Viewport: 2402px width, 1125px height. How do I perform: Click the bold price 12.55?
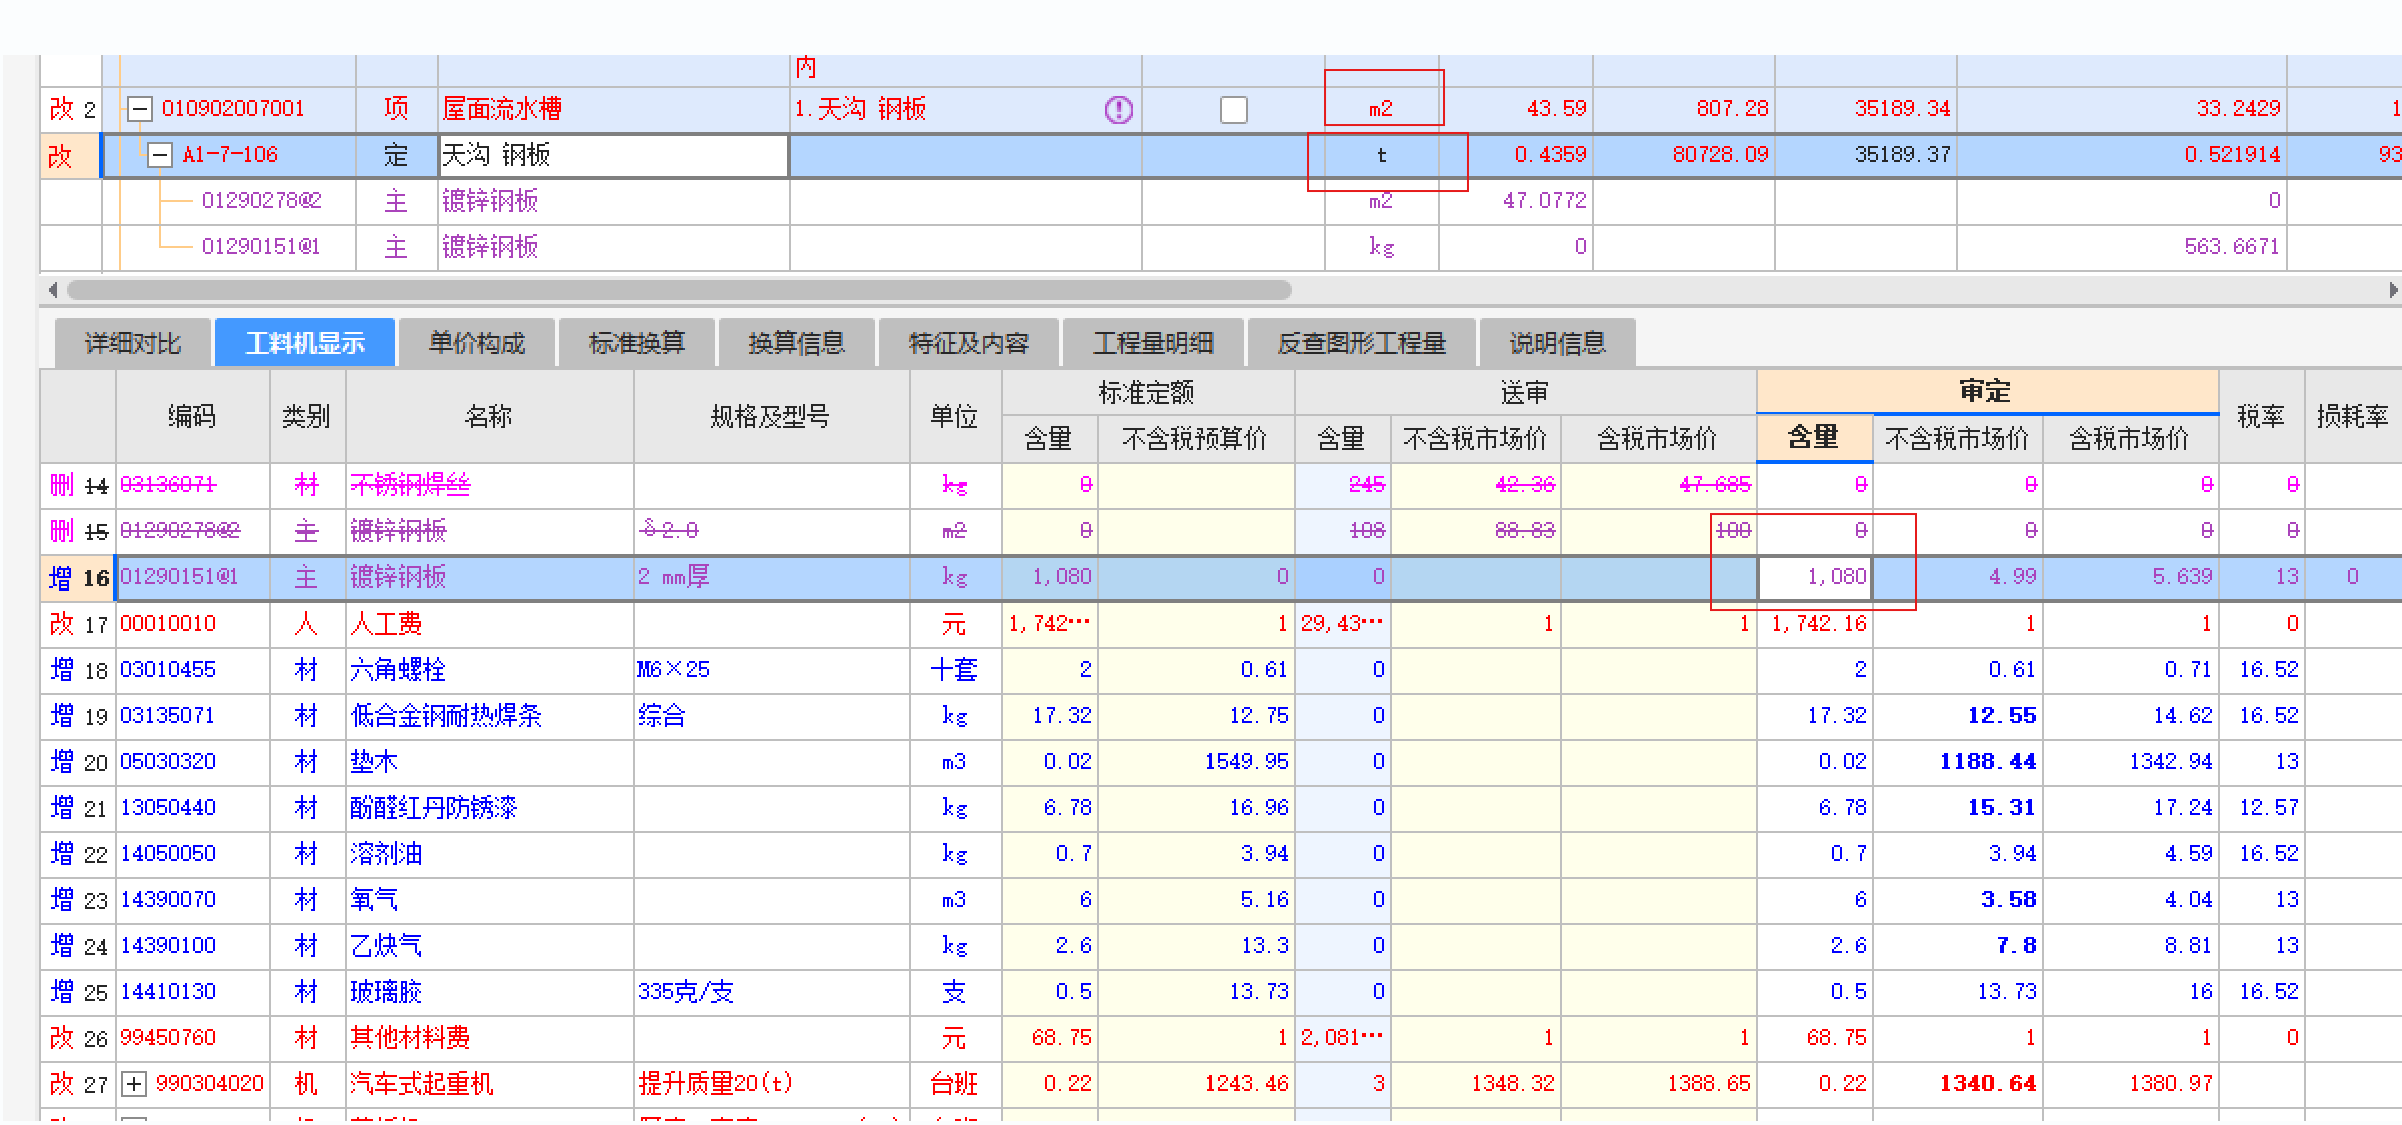pos(2001,716)
